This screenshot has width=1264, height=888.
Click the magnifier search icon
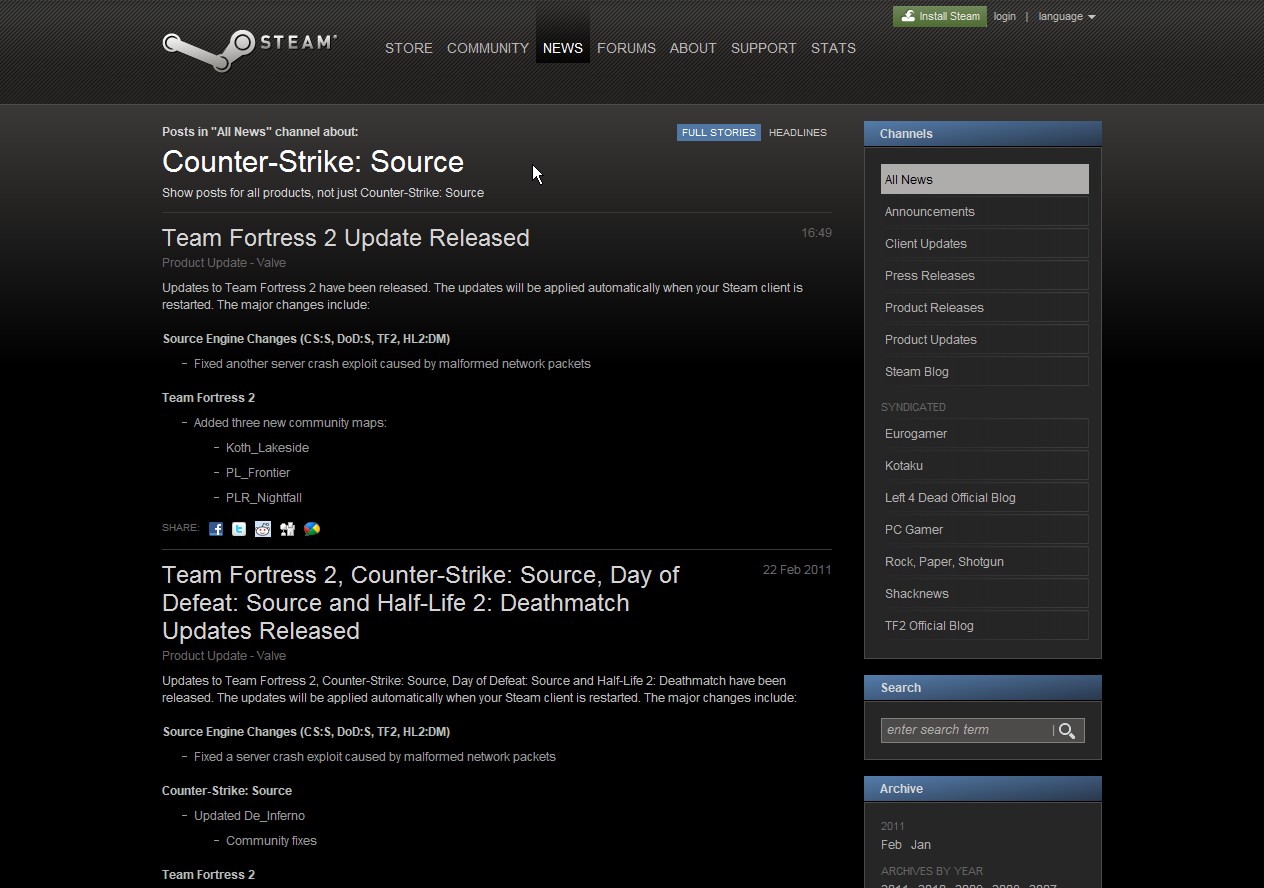[1067, 731]
